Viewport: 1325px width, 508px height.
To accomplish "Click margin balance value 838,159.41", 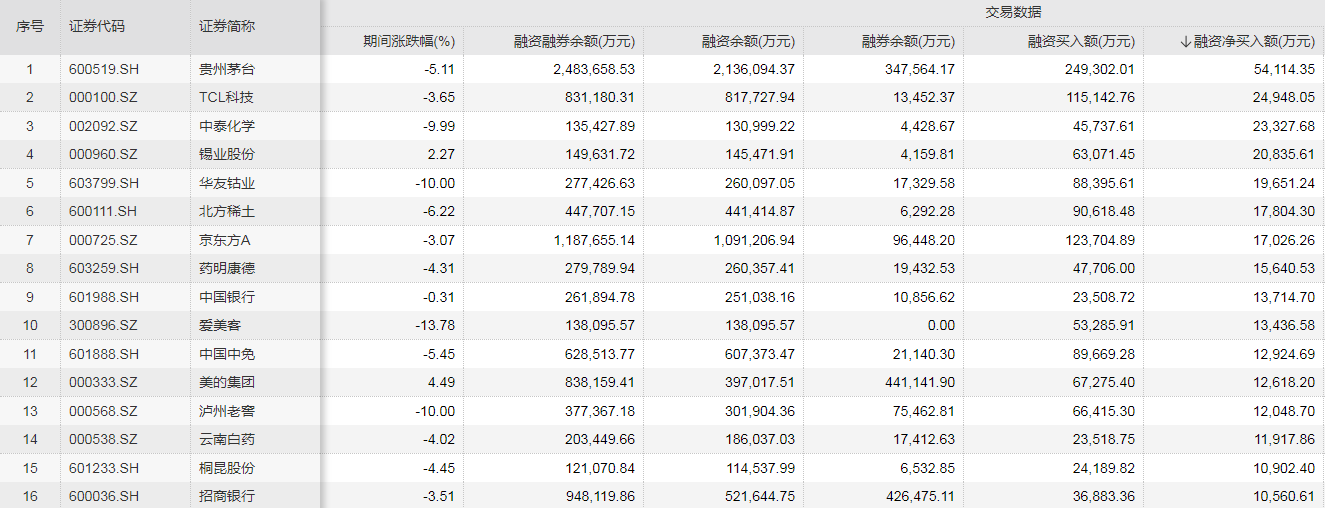I will (600, 382).
